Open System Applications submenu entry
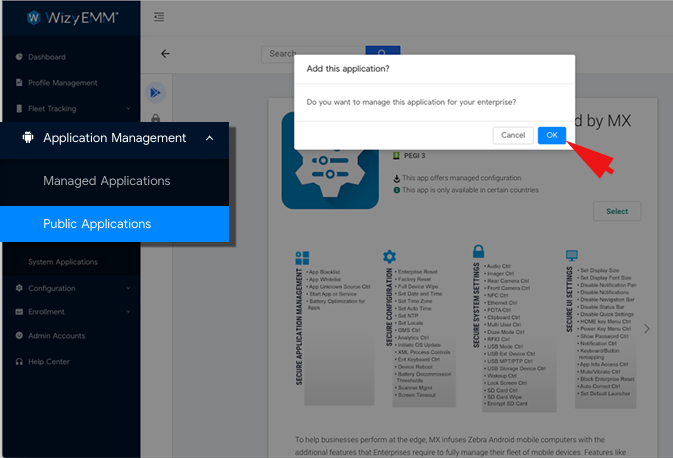 tap(63, 262)
